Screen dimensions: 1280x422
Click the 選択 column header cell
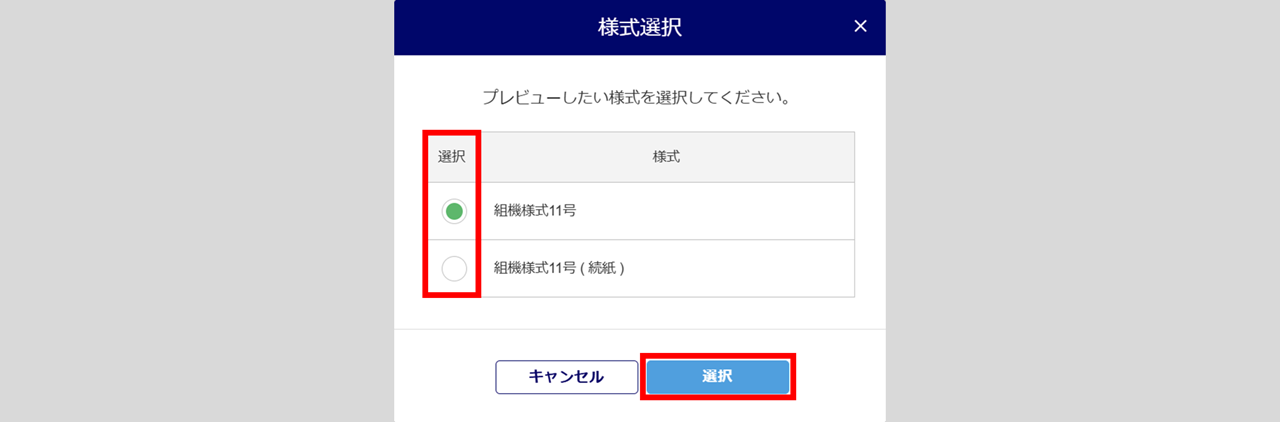(x=452, y=157)
